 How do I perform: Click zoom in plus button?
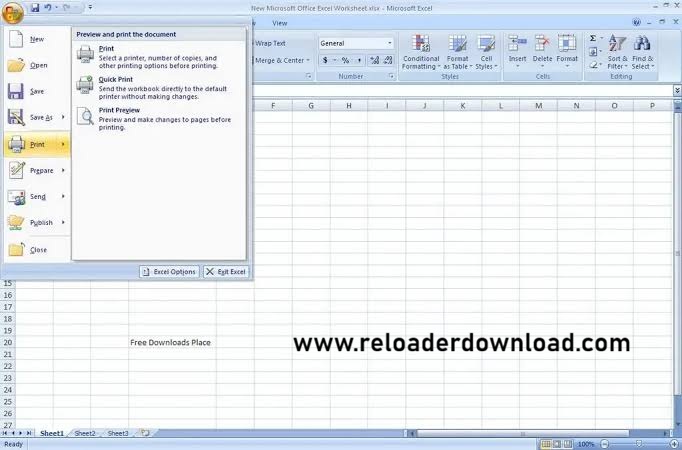[x=674, y=444]
